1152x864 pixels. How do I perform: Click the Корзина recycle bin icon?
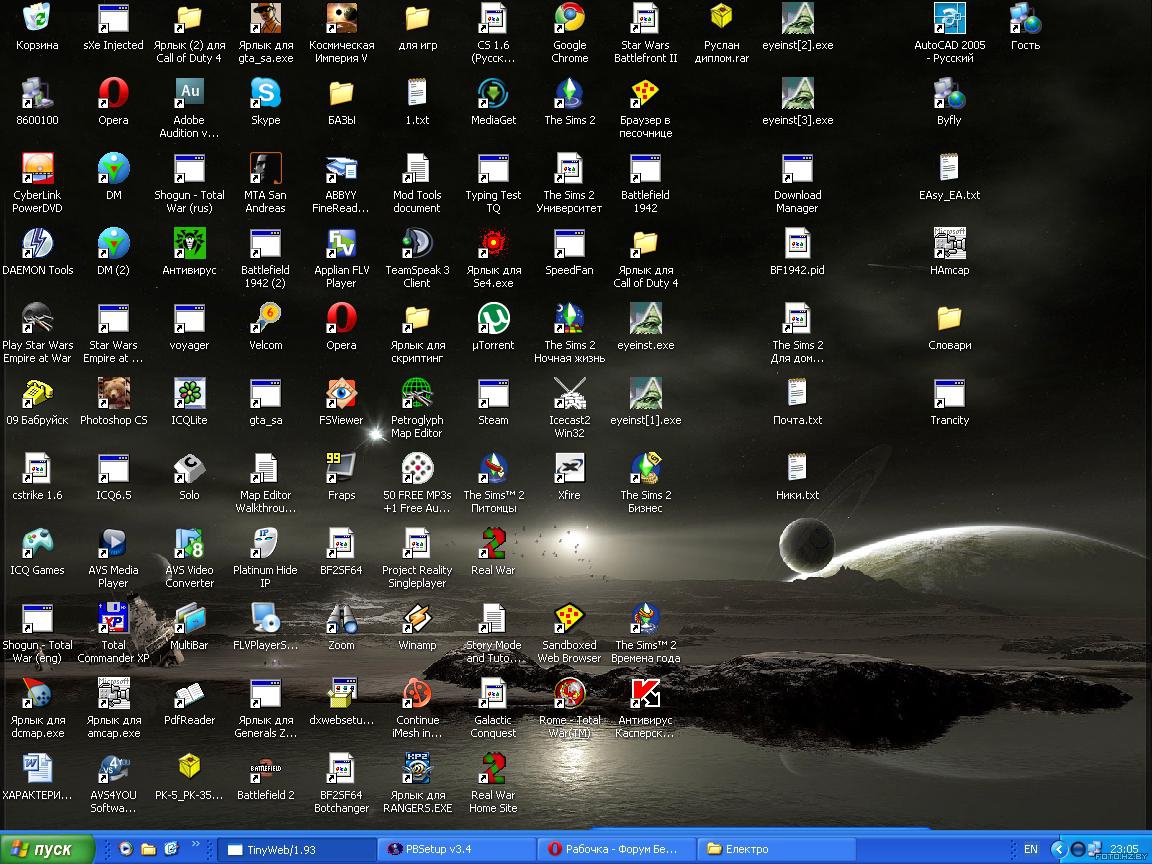pos(37,19)
